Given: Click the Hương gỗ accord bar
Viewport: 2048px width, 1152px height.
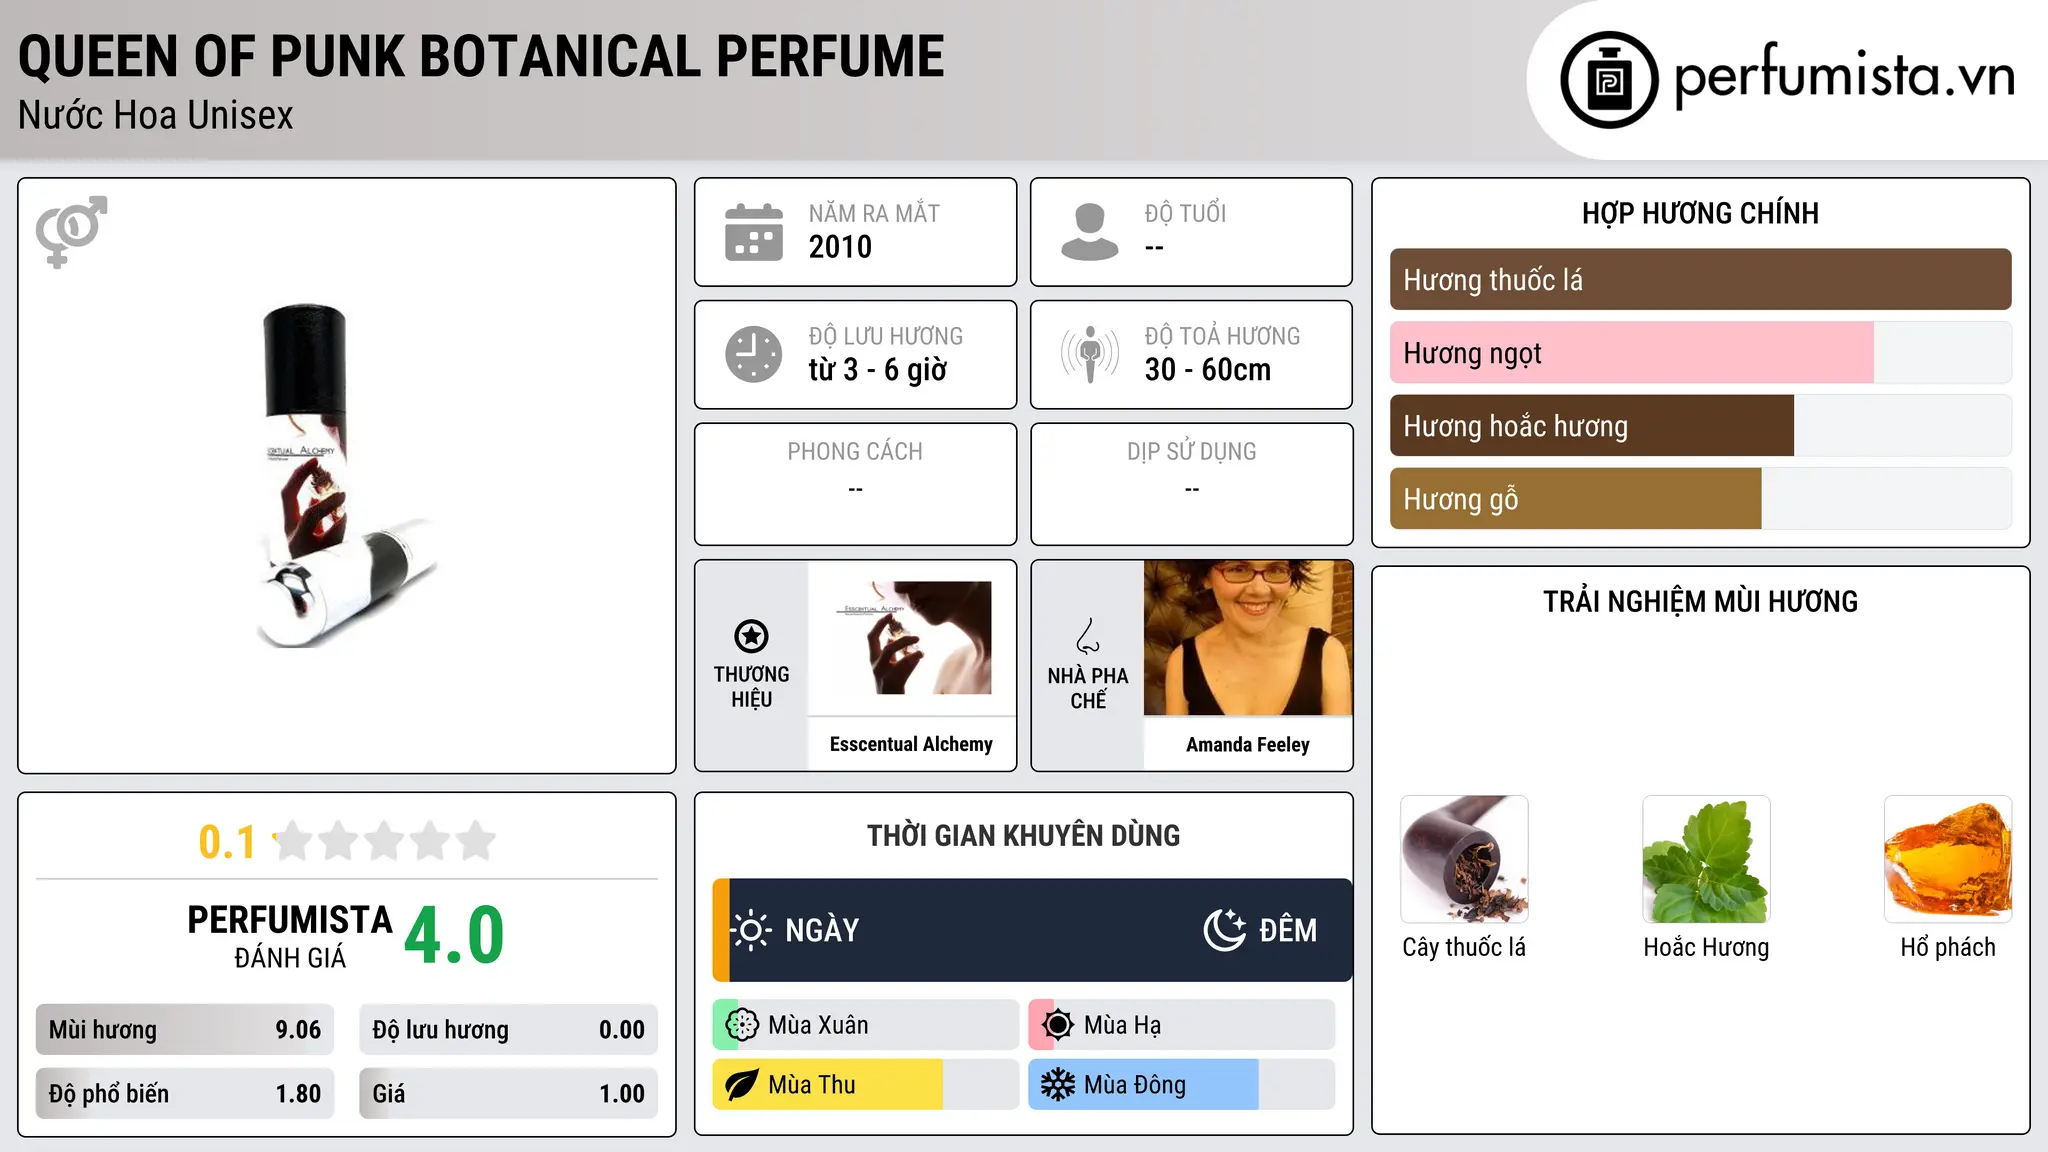Looking at the screenshot, I should (x=1700, y=499).
